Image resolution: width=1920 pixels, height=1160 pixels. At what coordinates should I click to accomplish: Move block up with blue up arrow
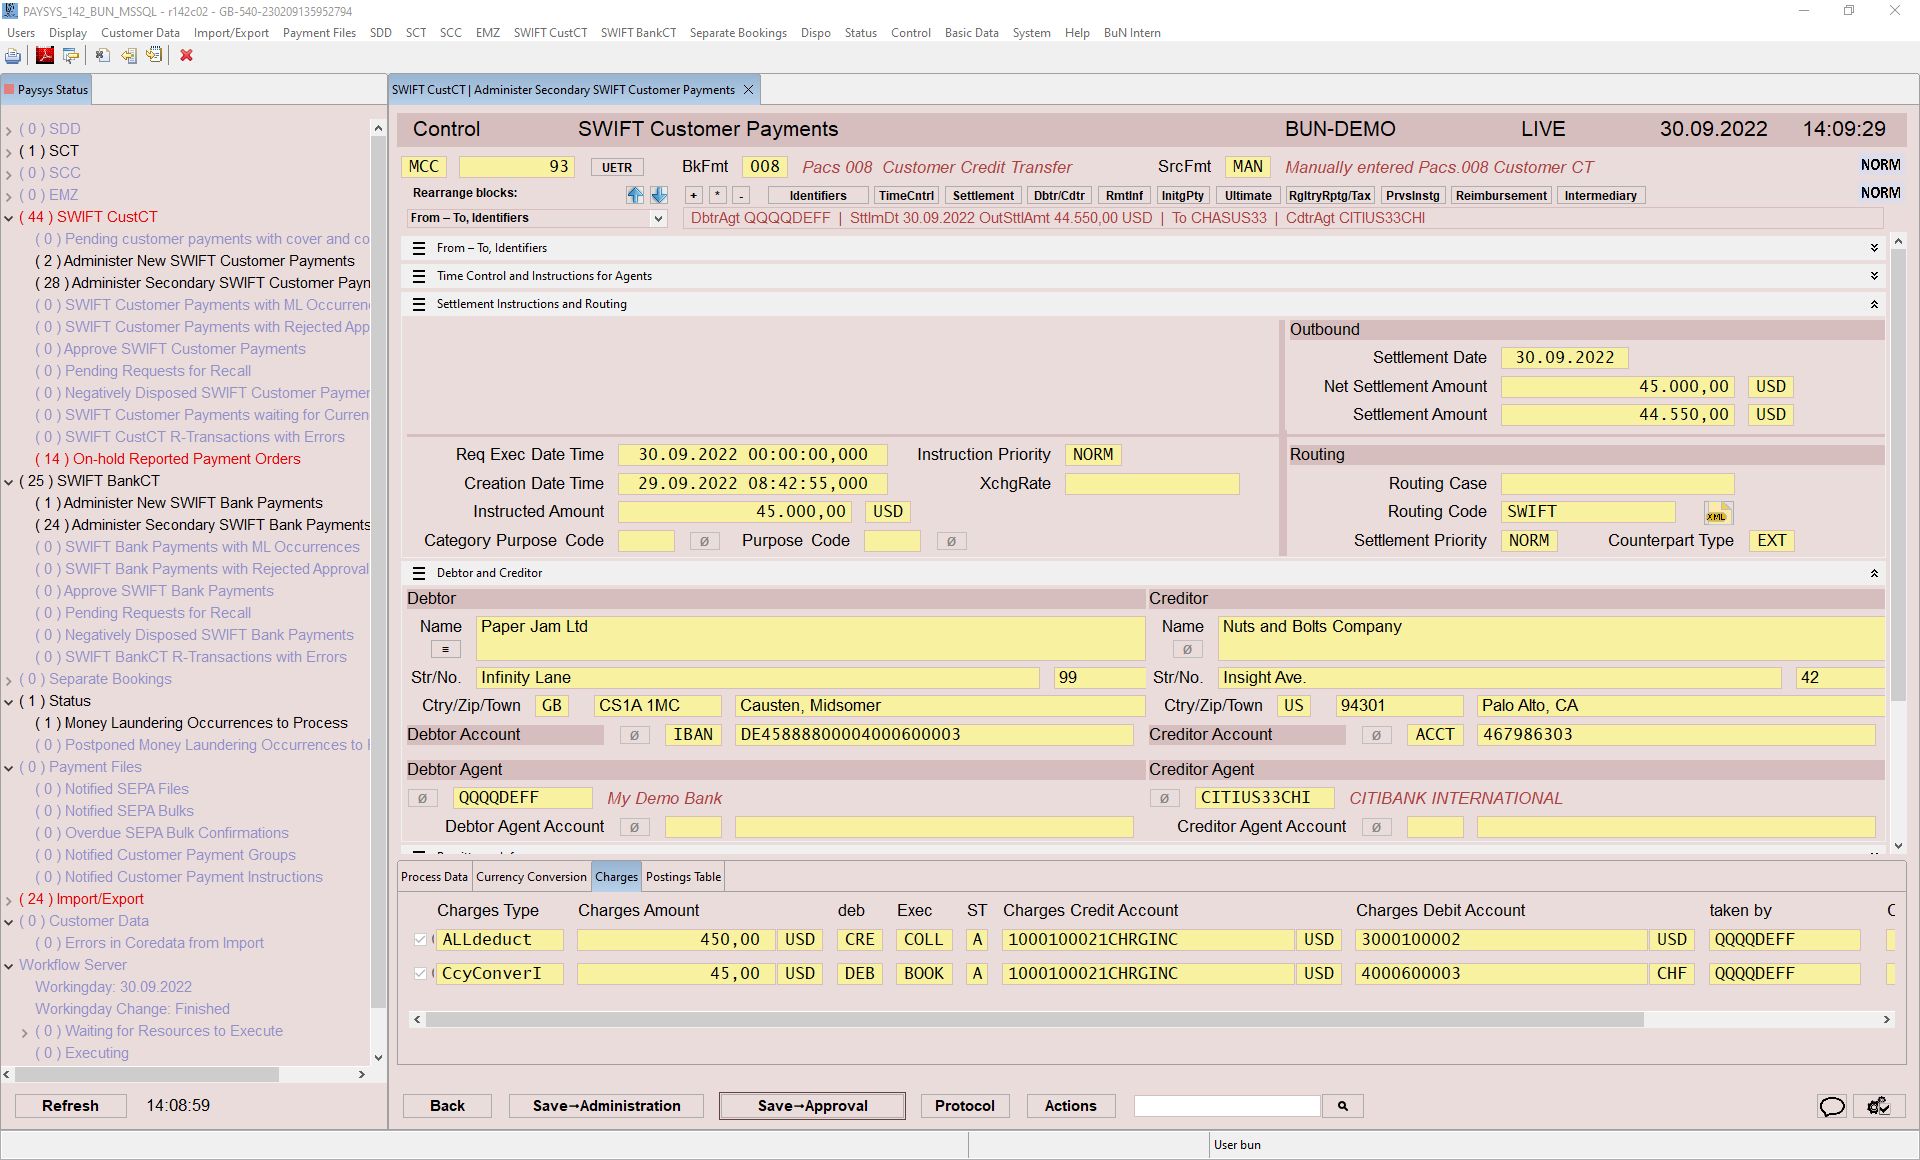(x=635, y=195)
